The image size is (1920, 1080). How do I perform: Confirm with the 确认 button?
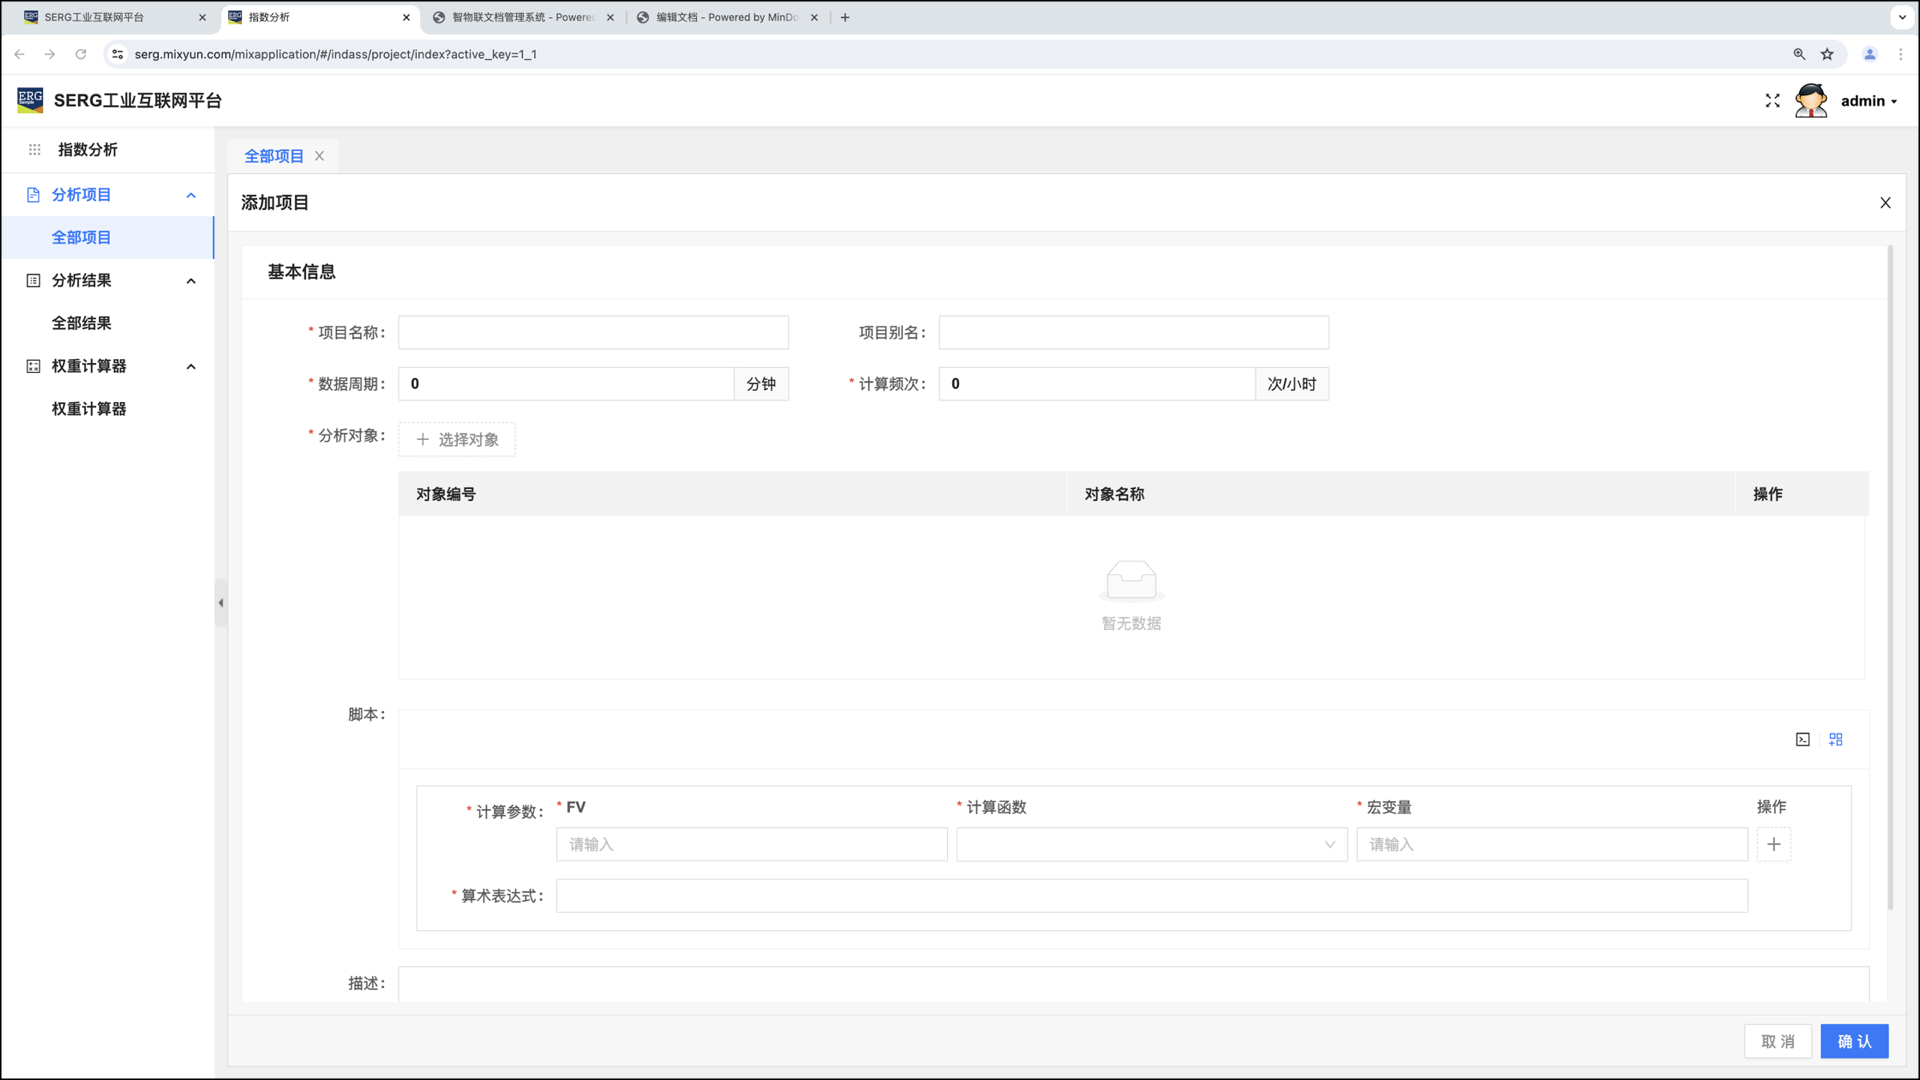pyautogui.click(x=1853, y=1041)
